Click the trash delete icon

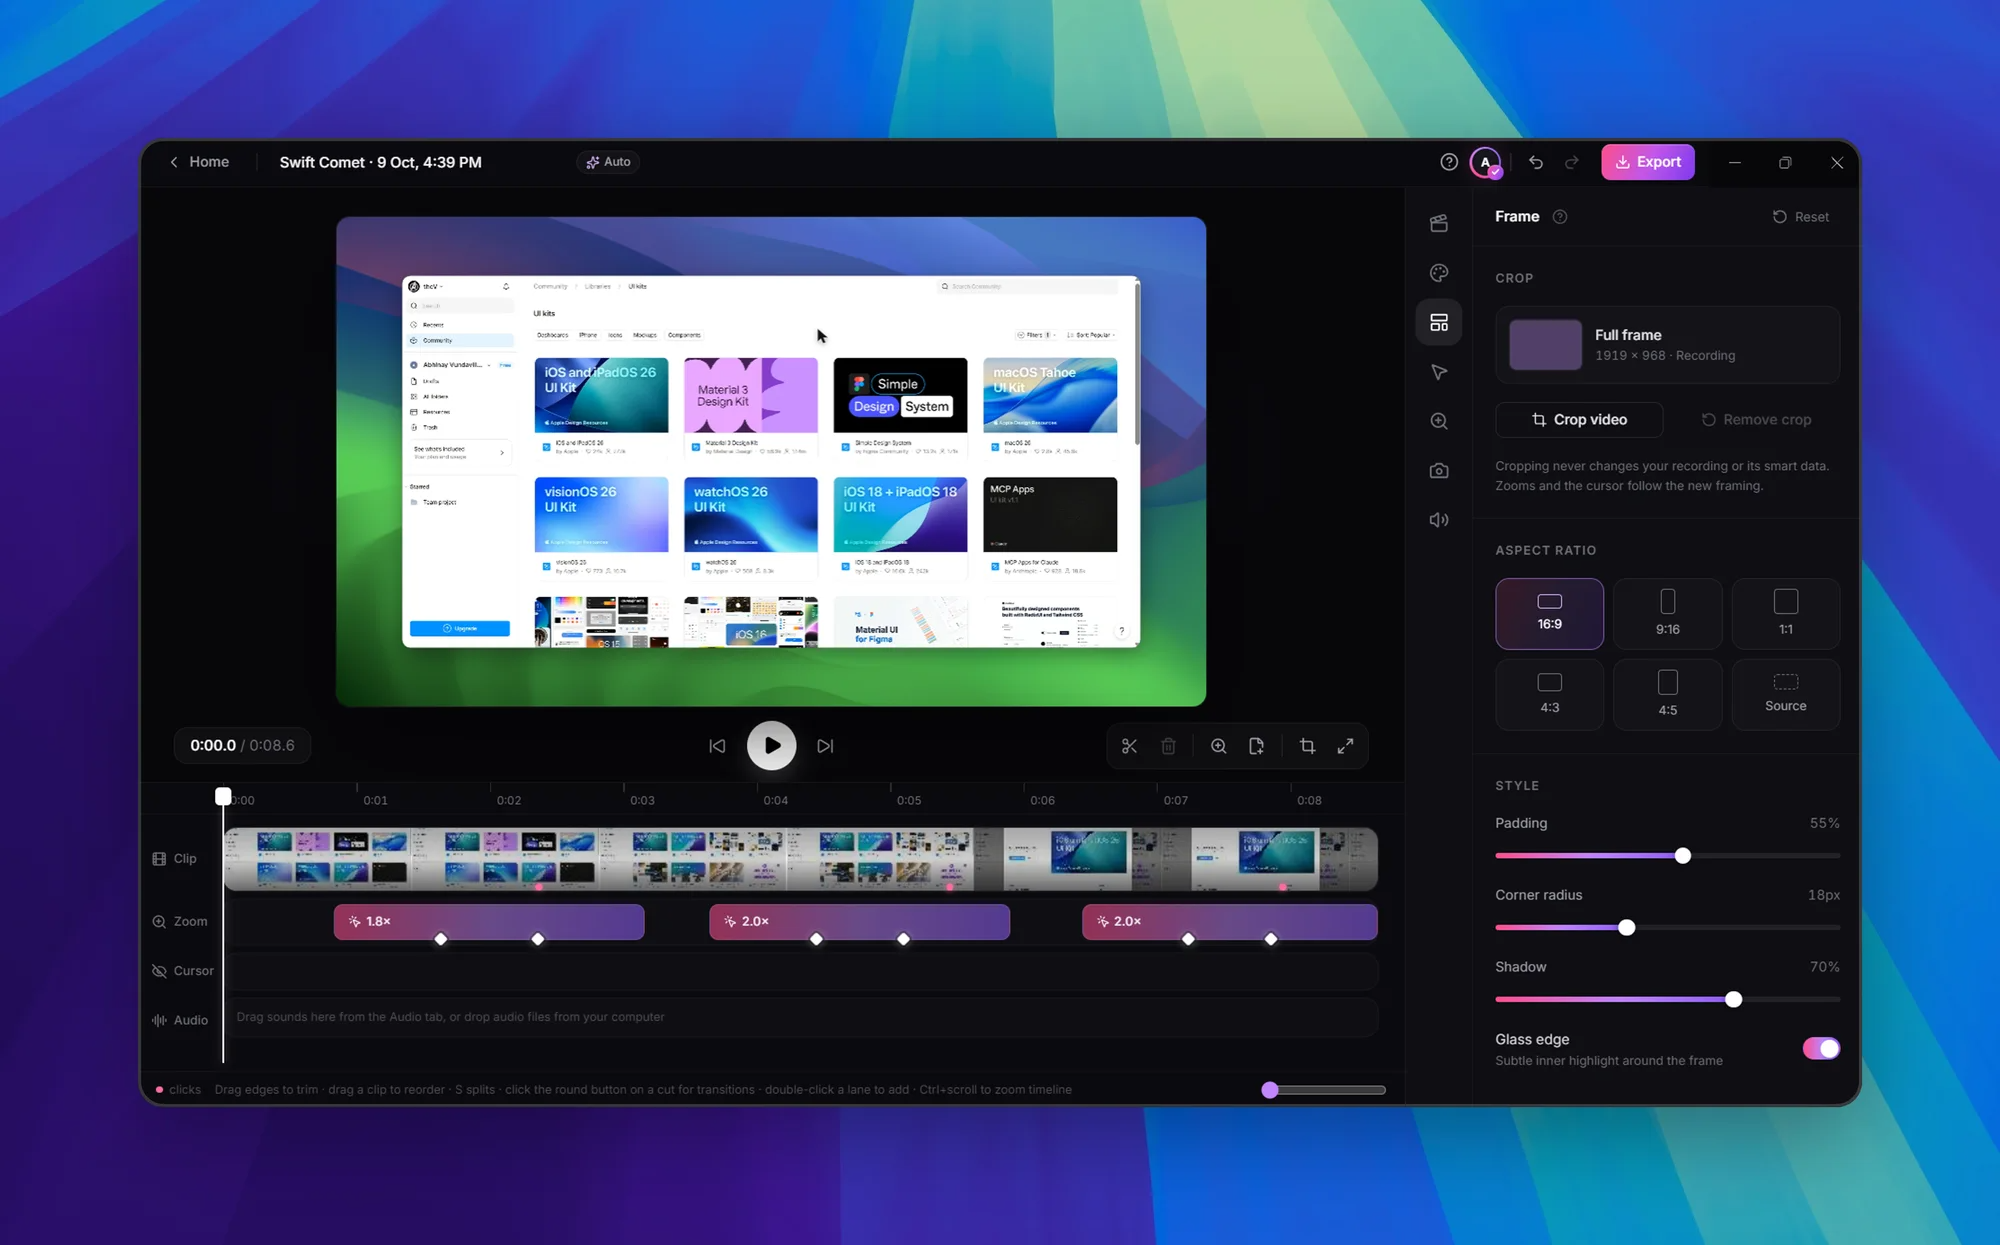tap(1168, 746)
